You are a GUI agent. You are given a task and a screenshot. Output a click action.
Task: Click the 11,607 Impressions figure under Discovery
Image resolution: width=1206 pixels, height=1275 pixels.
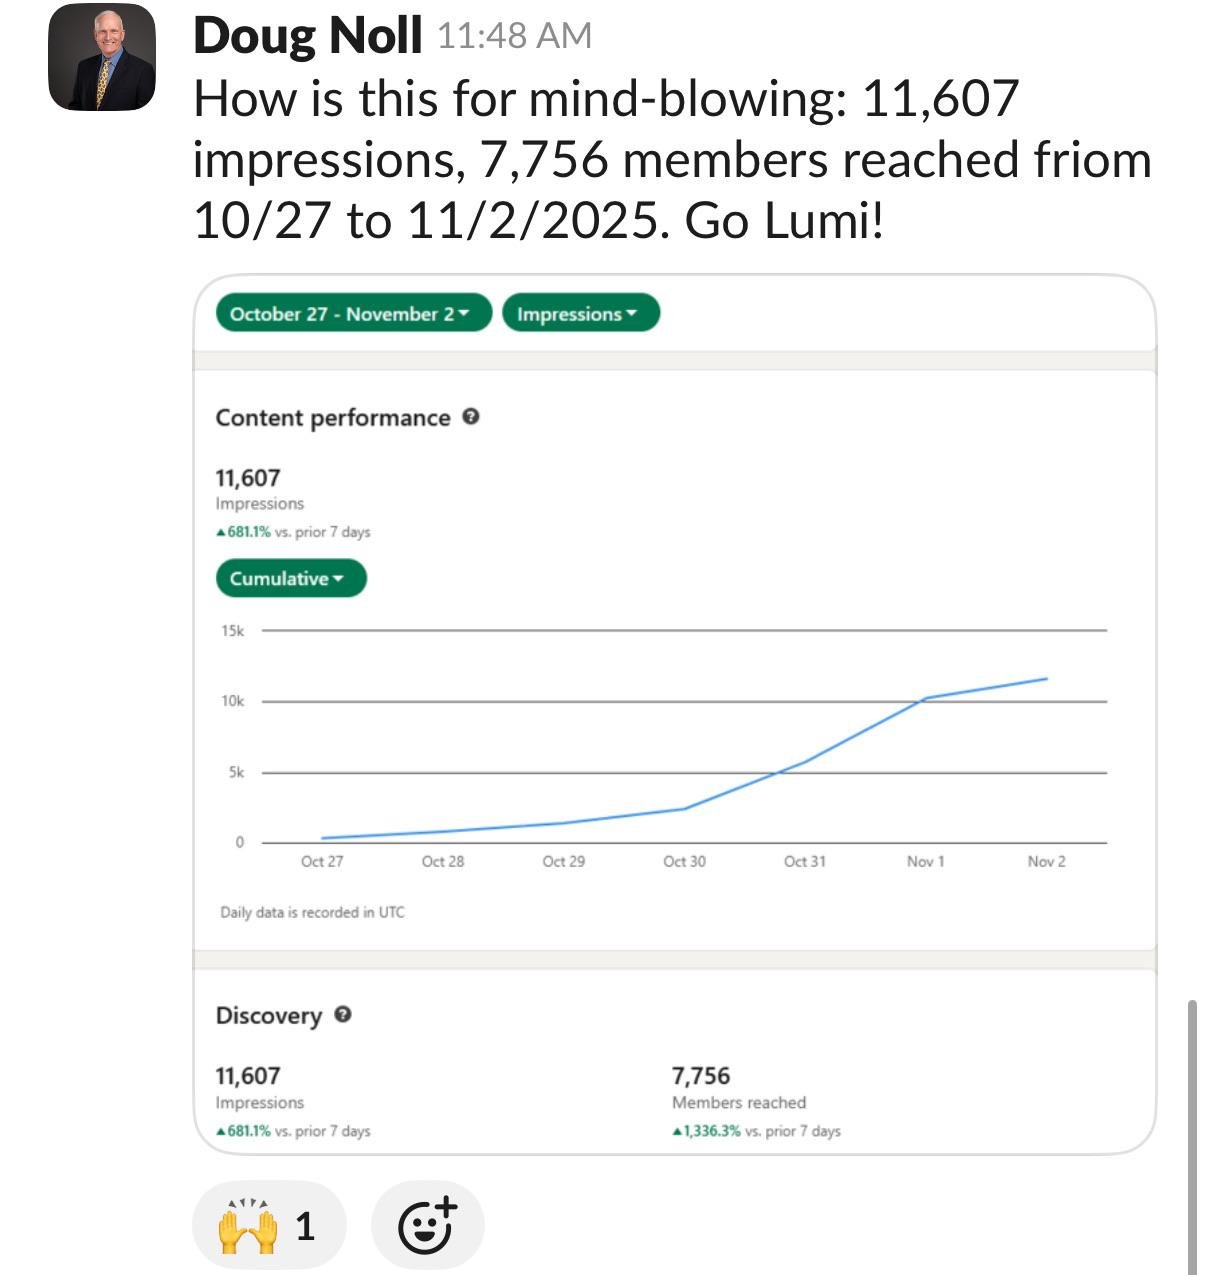pyautogui.click(x=248, y=1076)
